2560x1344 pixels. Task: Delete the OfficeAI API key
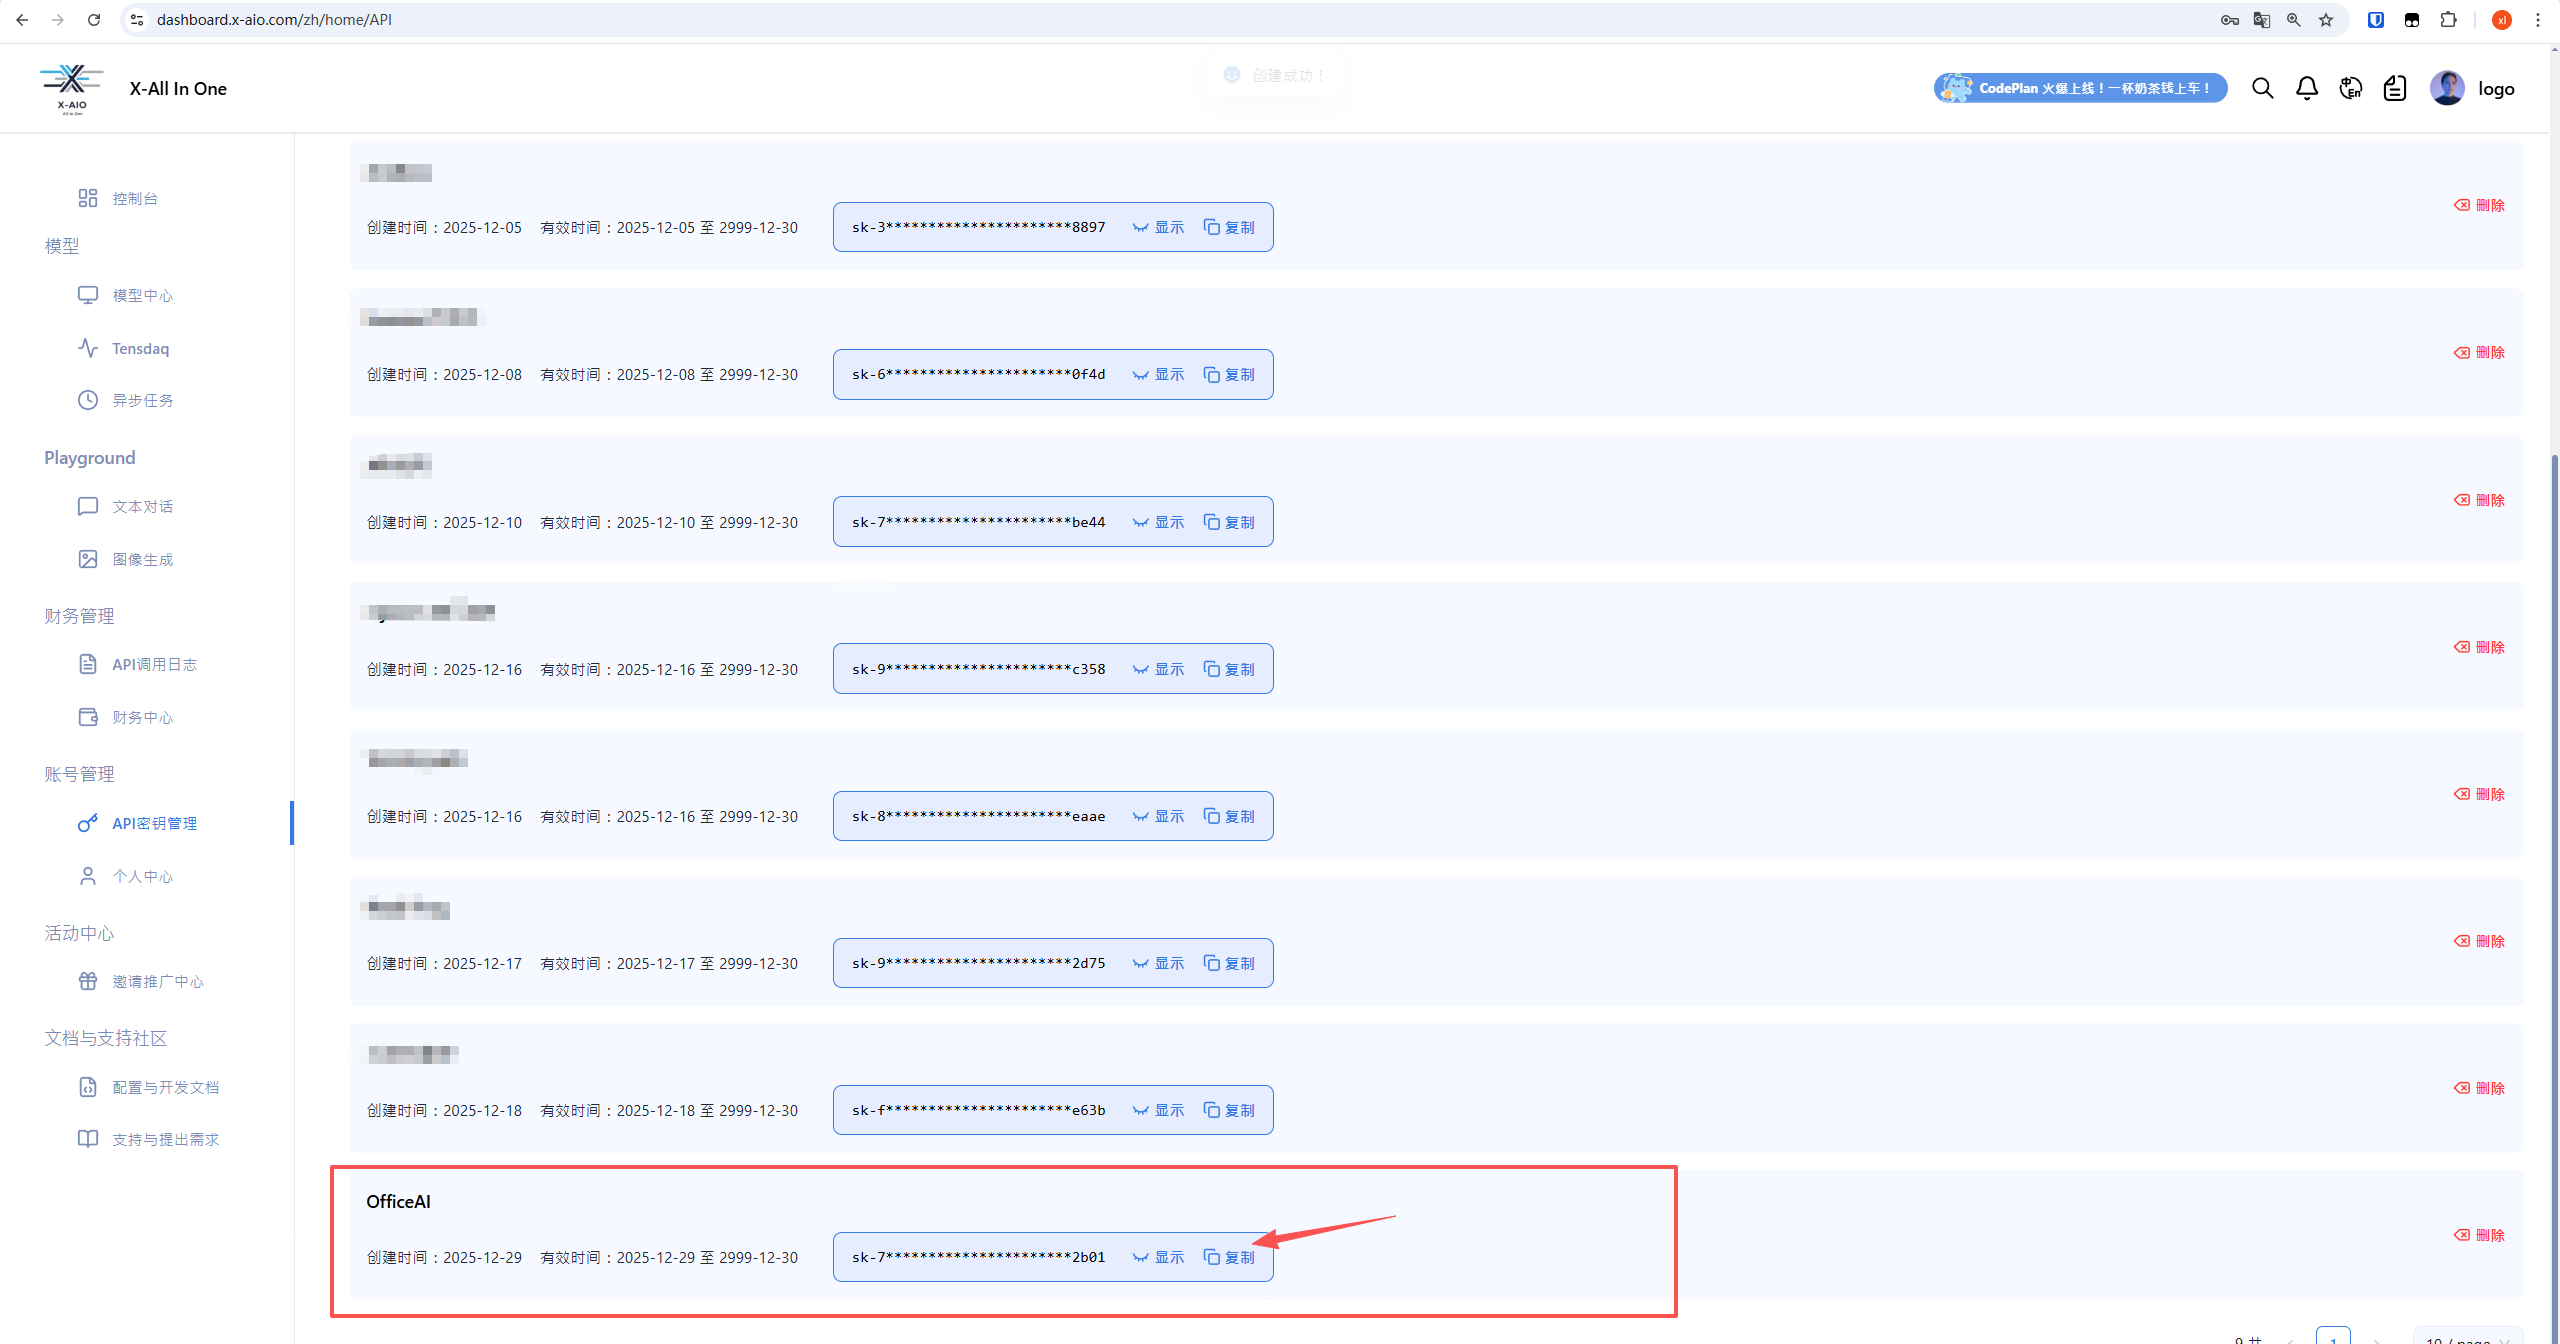(2479, 1235)
